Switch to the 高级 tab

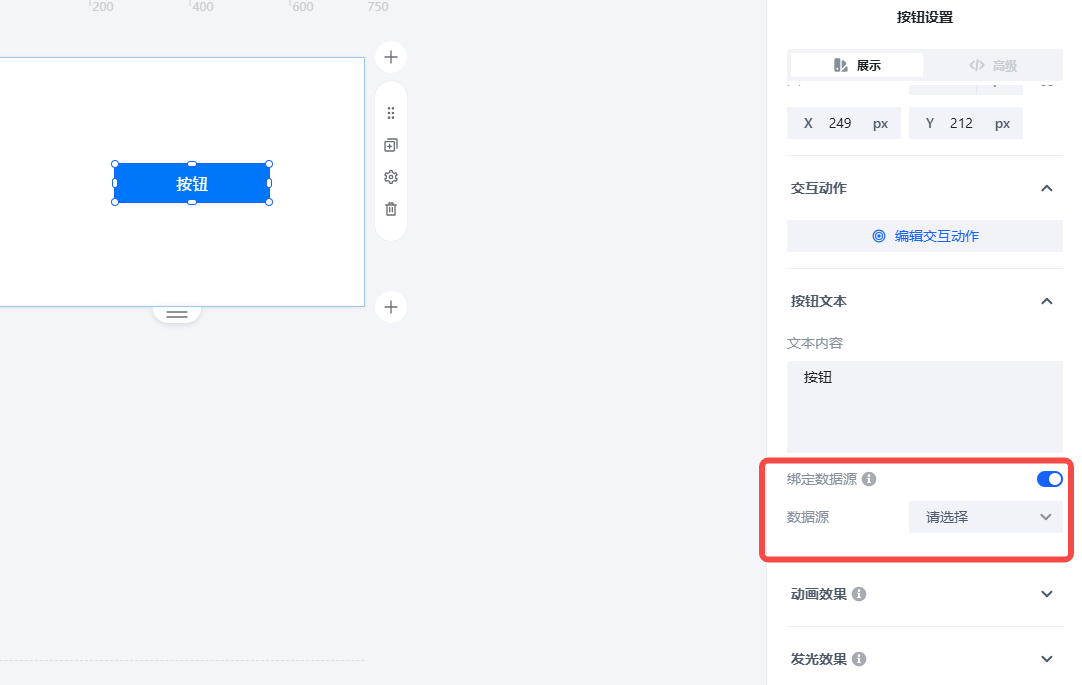point(993,65)
